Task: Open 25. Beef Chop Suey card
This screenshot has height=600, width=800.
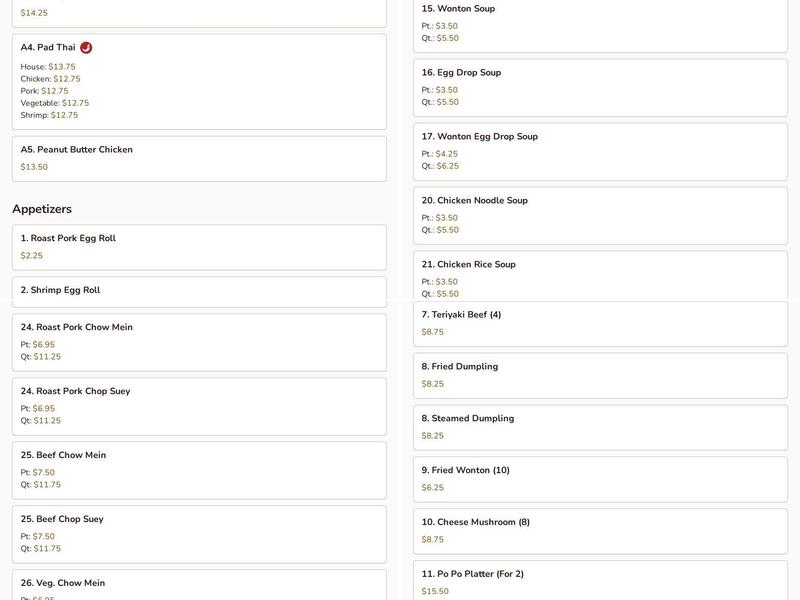Action: [x=199, y=534]
